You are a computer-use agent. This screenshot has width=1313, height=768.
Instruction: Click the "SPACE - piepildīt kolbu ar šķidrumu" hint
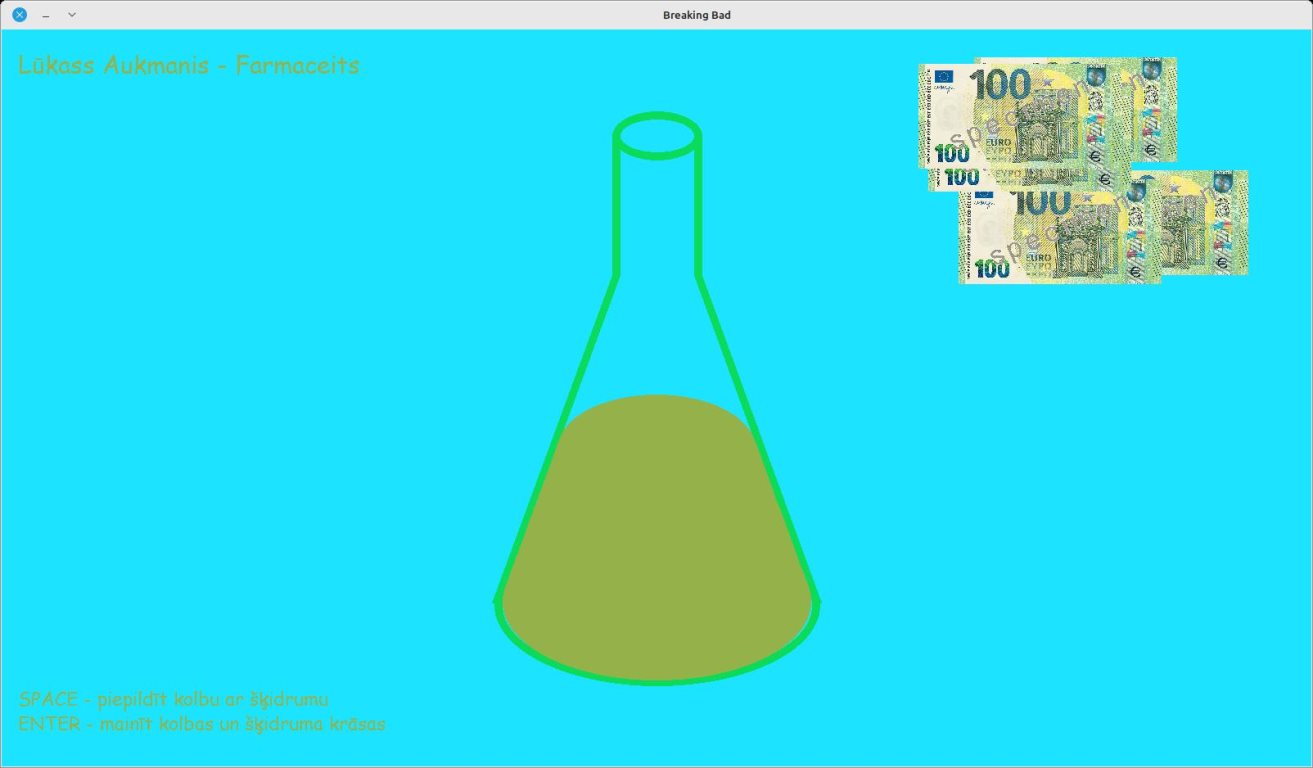[x=174, y=700]
